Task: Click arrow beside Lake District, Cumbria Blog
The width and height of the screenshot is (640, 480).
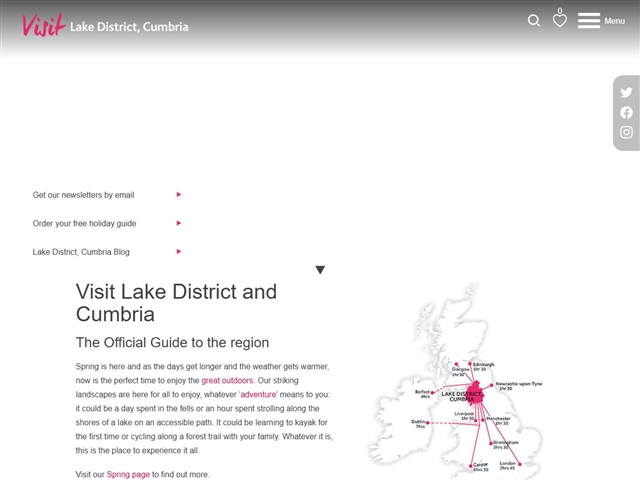Action: point(178,251)
